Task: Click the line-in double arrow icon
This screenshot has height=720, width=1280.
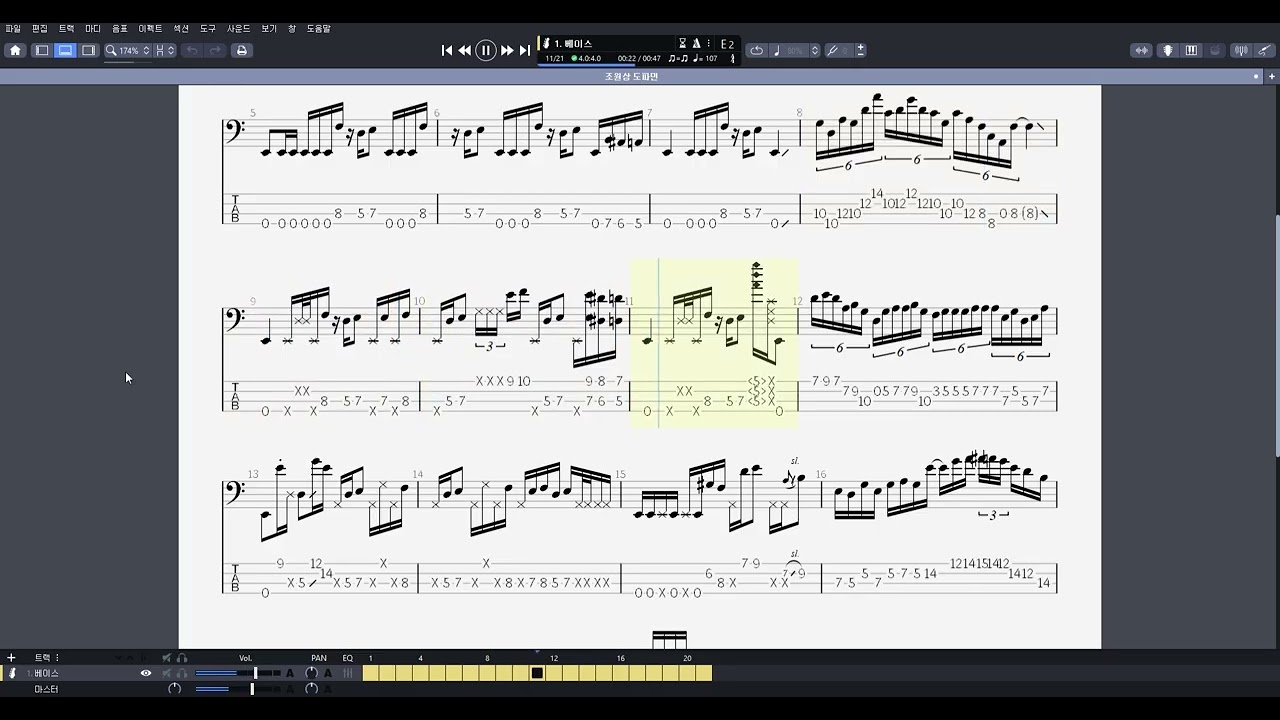Action: click(1142, 50)
